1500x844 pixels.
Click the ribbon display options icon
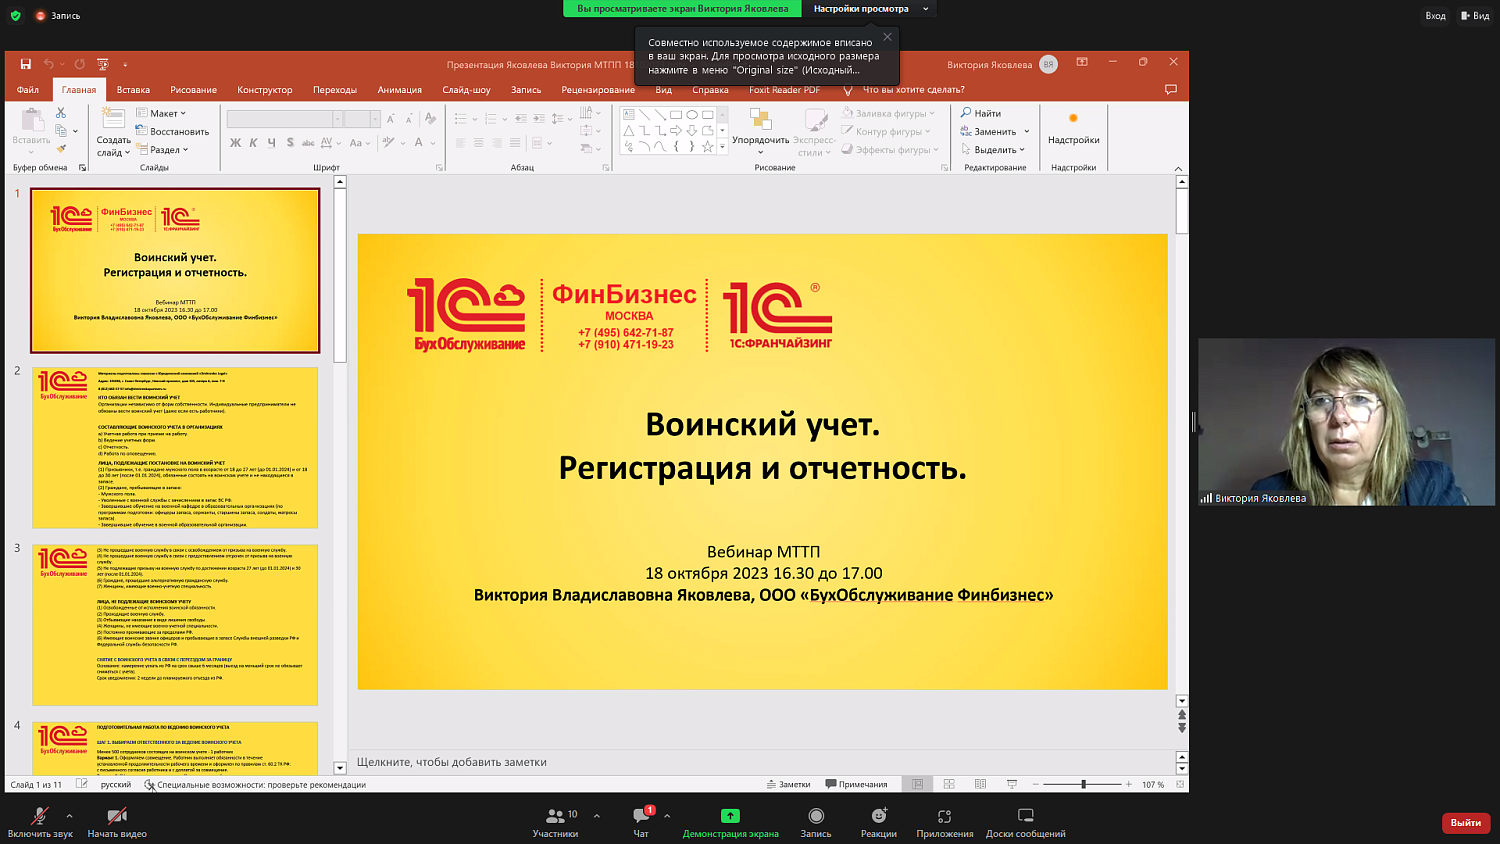click(x=1082, y=62)
